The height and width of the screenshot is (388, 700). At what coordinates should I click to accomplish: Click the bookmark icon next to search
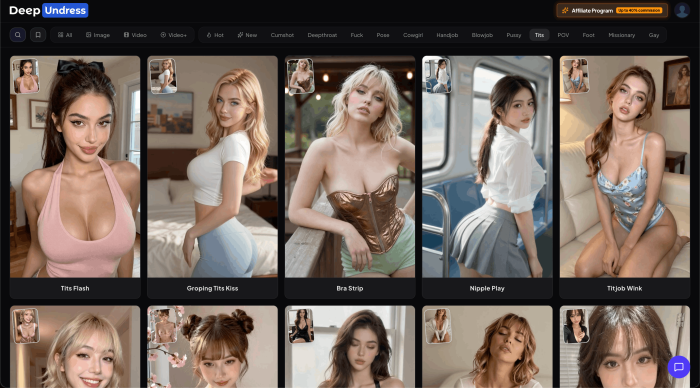[38, 35]
